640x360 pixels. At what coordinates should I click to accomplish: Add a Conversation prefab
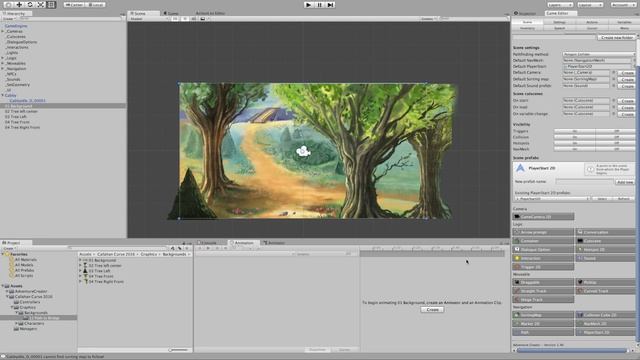[x=606, y=232]
